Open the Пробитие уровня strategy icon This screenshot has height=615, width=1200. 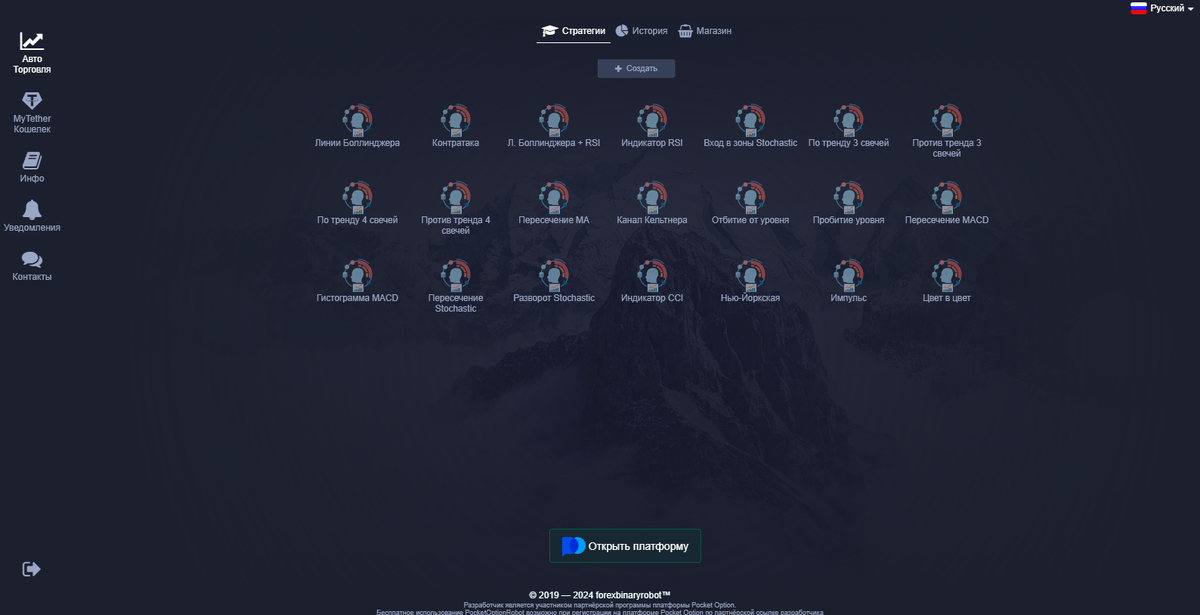tap(849, 197)
